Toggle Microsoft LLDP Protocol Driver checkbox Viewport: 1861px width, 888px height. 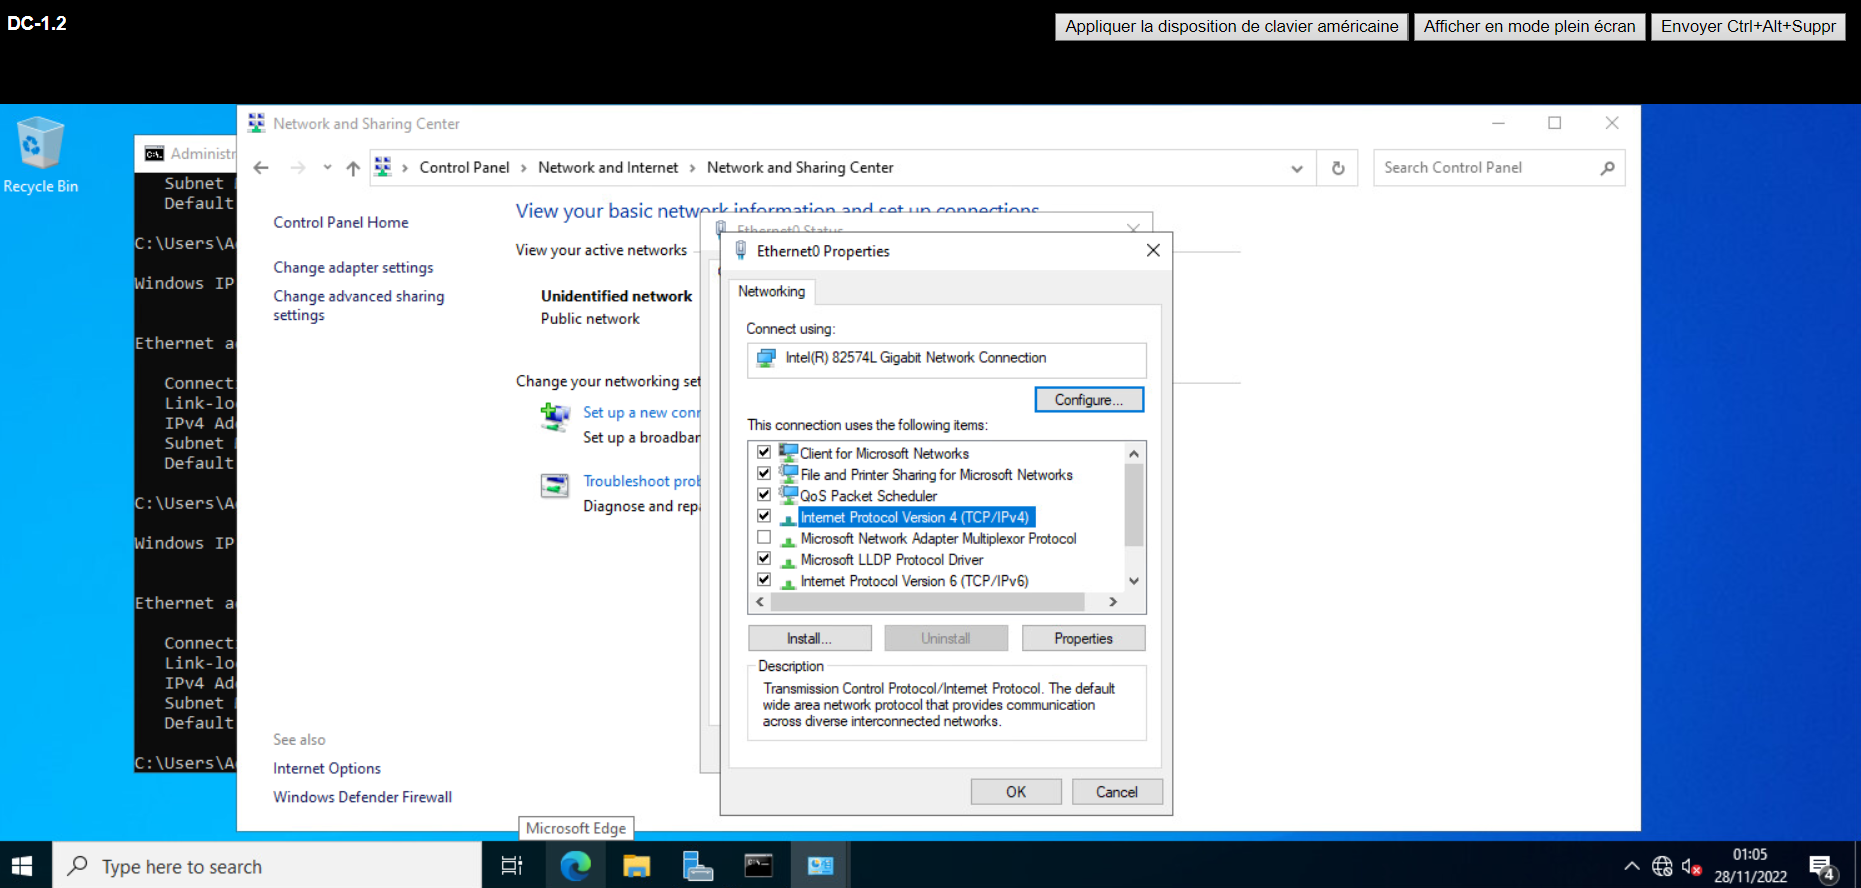coord(764,559)
